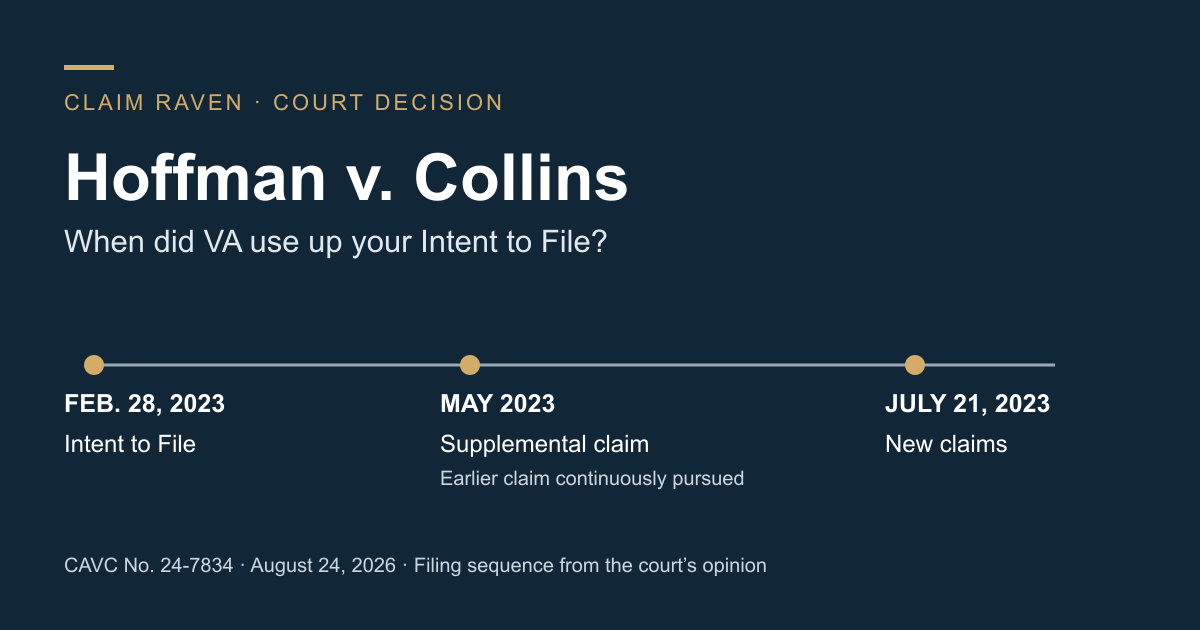Click the July 21, 2023 timeline dot
Screen dimensions: 1200x630
pos(915,365)
